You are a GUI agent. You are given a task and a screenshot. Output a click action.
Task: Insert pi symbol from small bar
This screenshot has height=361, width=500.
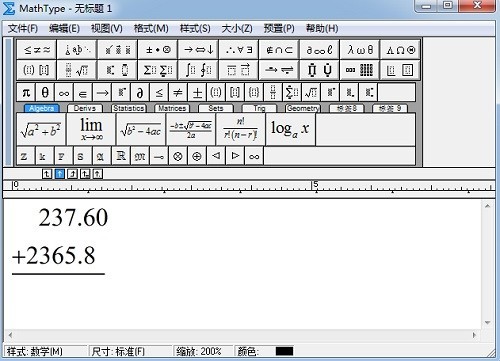tap(26, 92)
